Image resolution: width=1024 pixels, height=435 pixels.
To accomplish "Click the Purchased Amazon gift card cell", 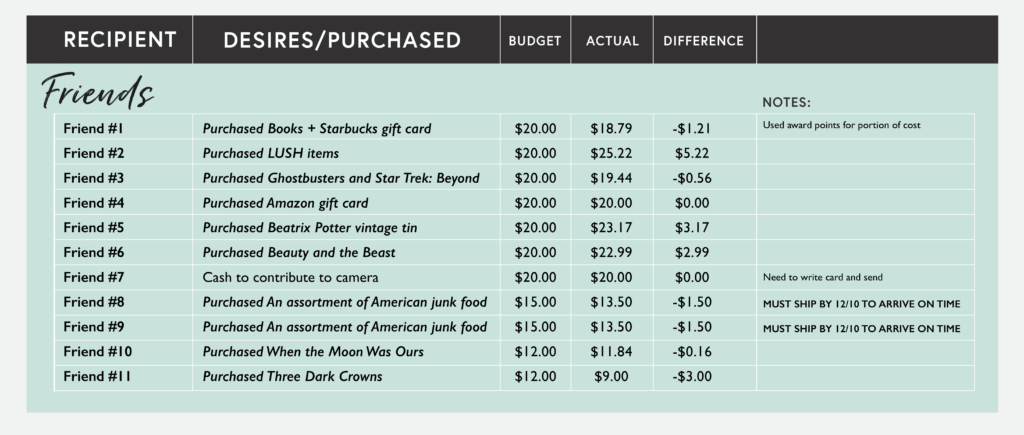I will pos(346,202).
